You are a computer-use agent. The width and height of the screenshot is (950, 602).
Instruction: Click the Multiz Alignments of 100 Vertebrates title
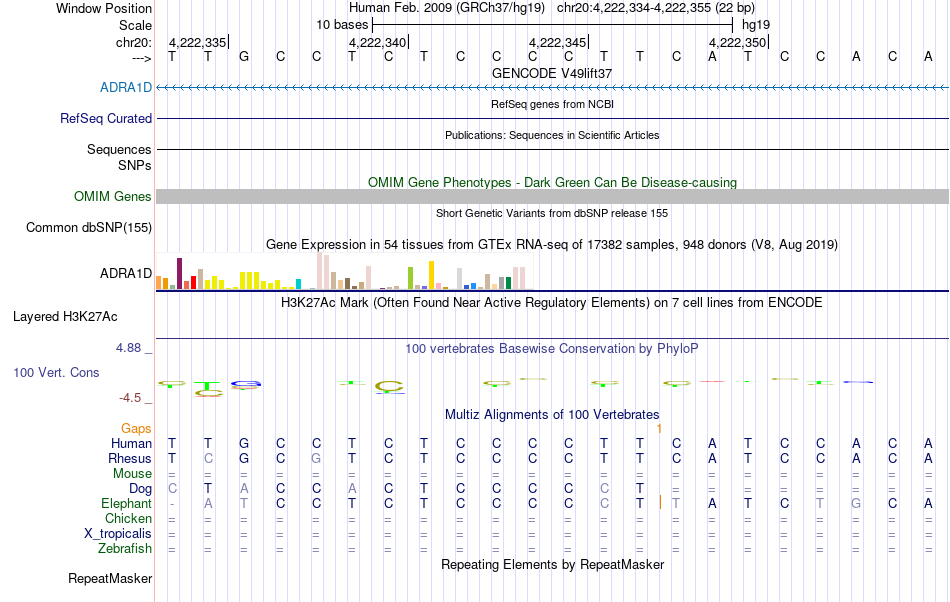pyautogui.click(x=552, y=414)
